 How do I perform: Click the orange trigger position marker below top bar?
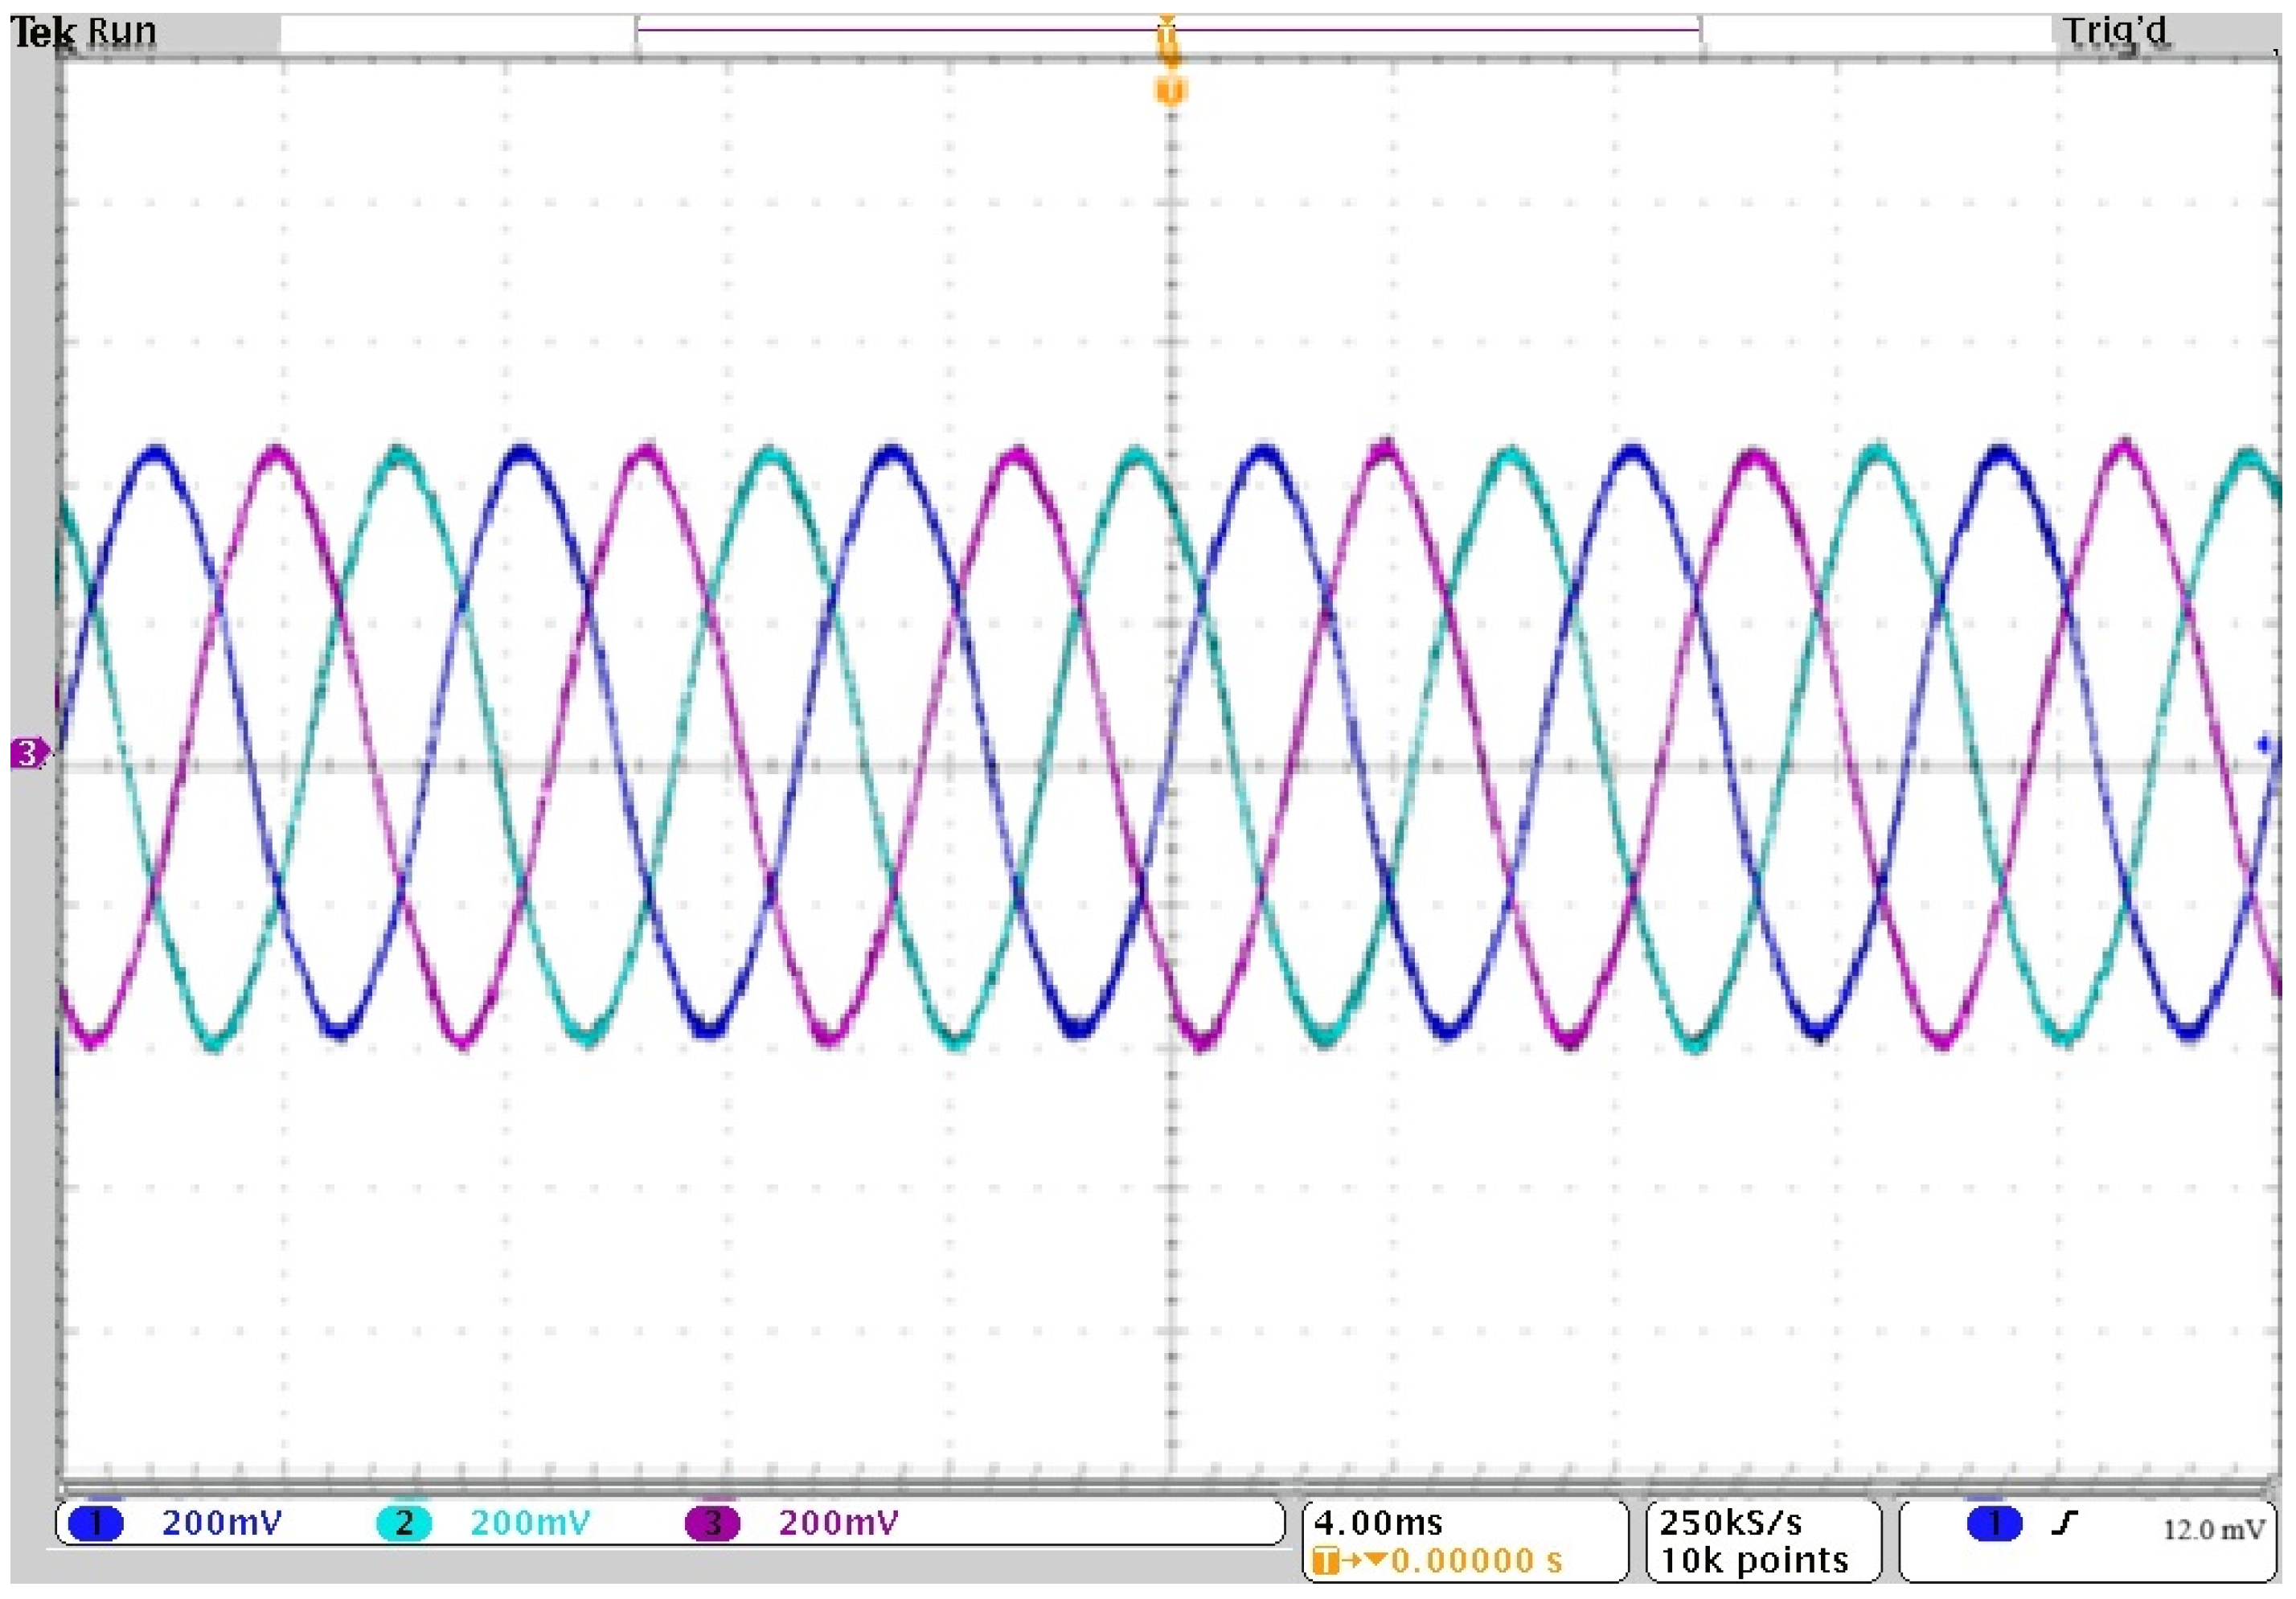point(1170,91)
